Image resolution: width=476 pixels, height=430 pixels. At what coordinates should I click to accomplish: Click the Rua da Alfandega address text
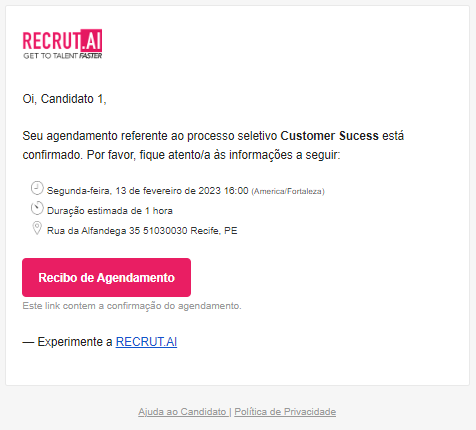pos(142,231)
